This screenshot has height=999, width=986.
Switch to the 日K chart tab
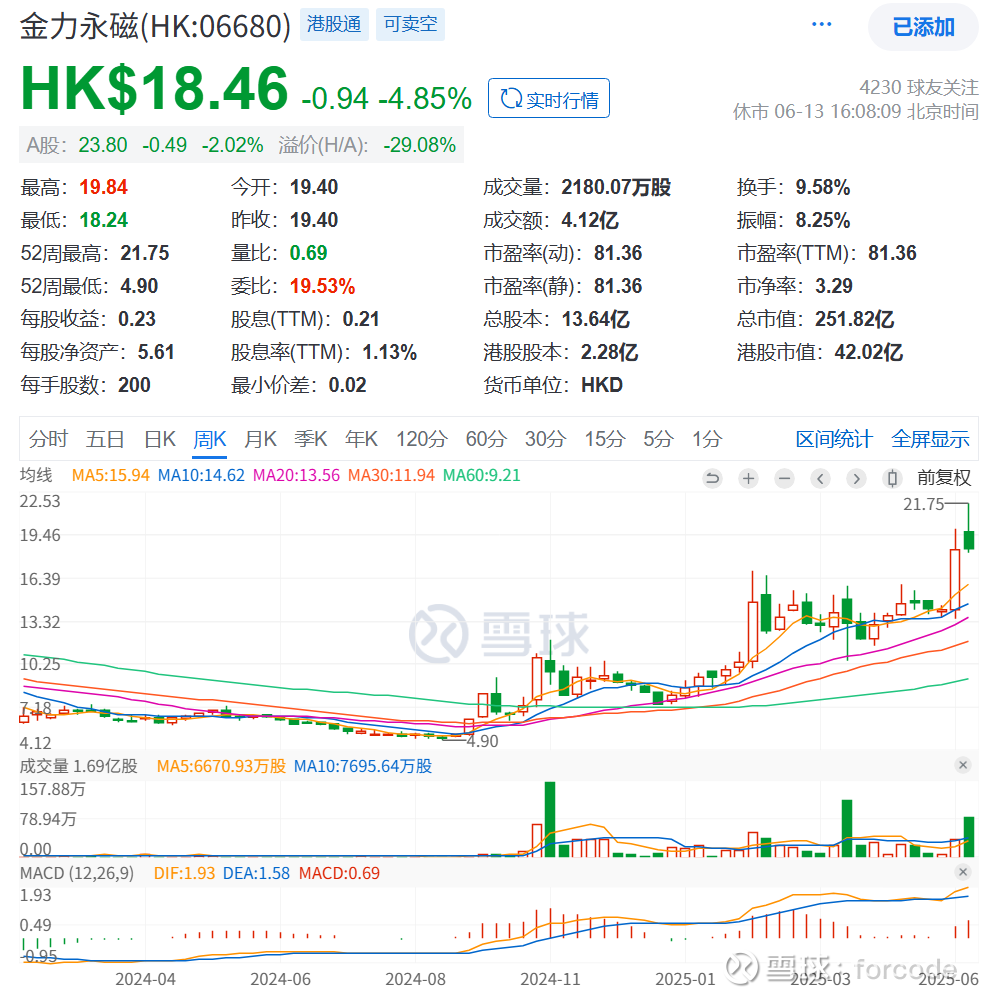[x=160, y=439]
